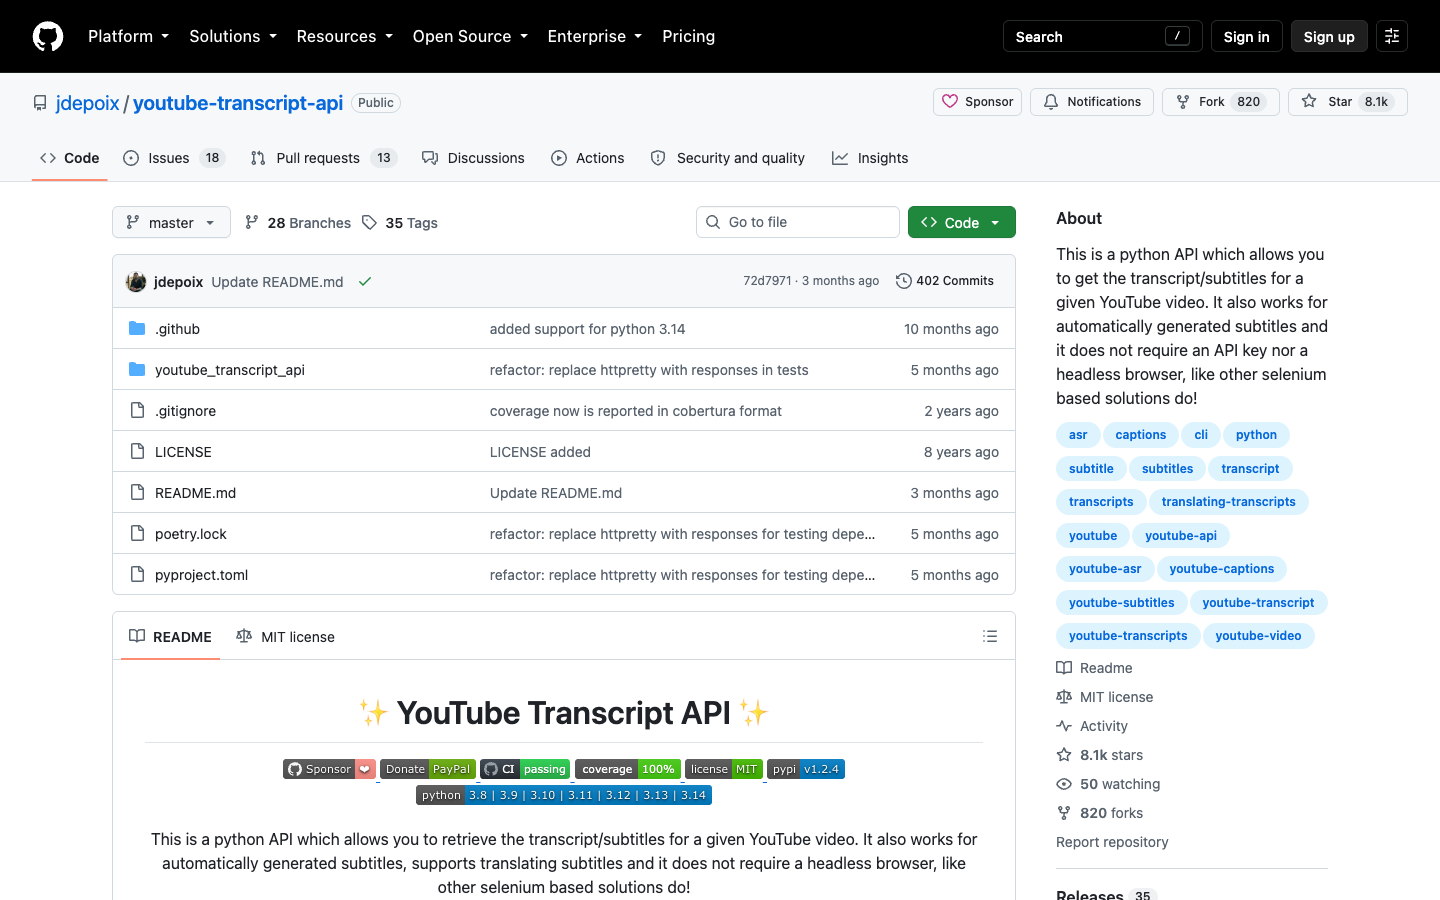Click the Notifications bell button
1440x900 pixels.
pos(1091,102)
